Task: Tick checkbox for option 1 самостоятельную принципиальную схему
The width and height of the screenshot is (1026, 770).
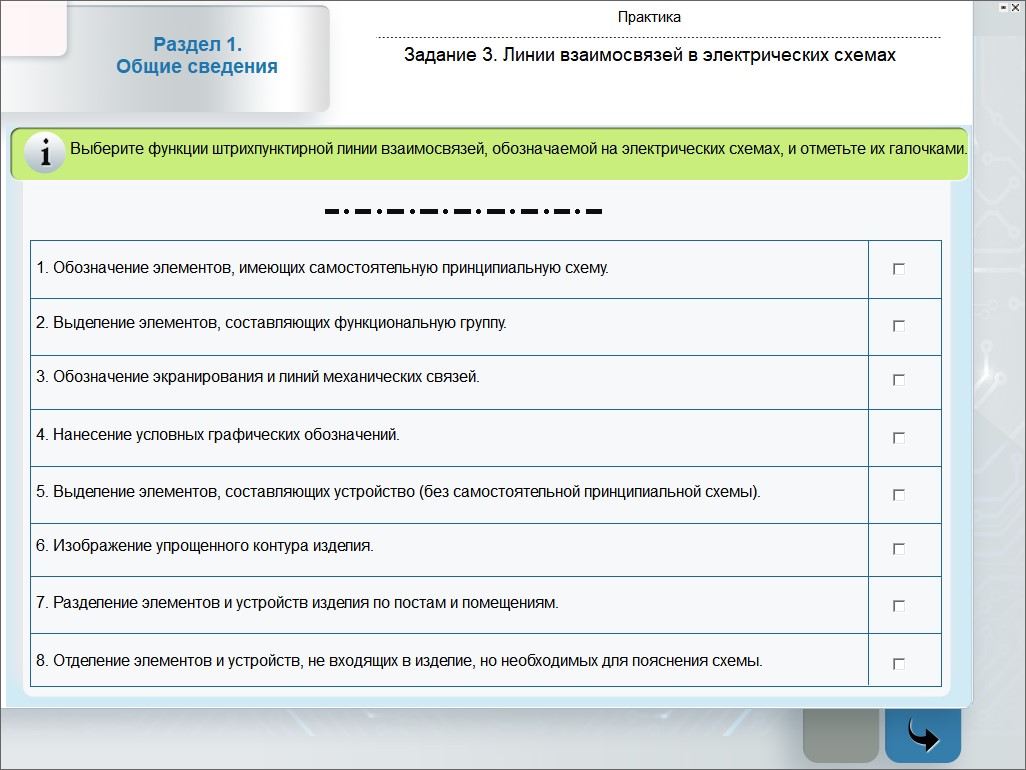Action: coord(898,269)
